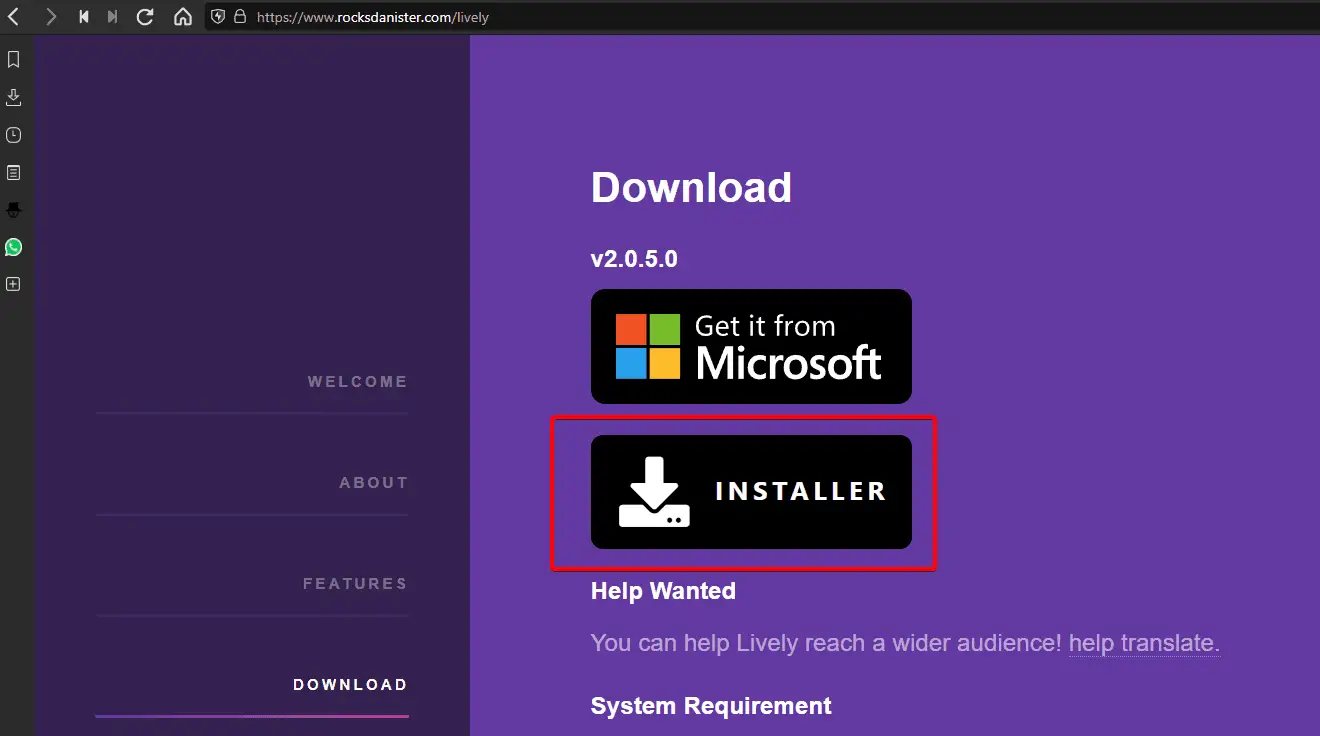The image size is (1320, 736).
Task: Navigate to the WELCOME section
Action: [x=357, y=382]
